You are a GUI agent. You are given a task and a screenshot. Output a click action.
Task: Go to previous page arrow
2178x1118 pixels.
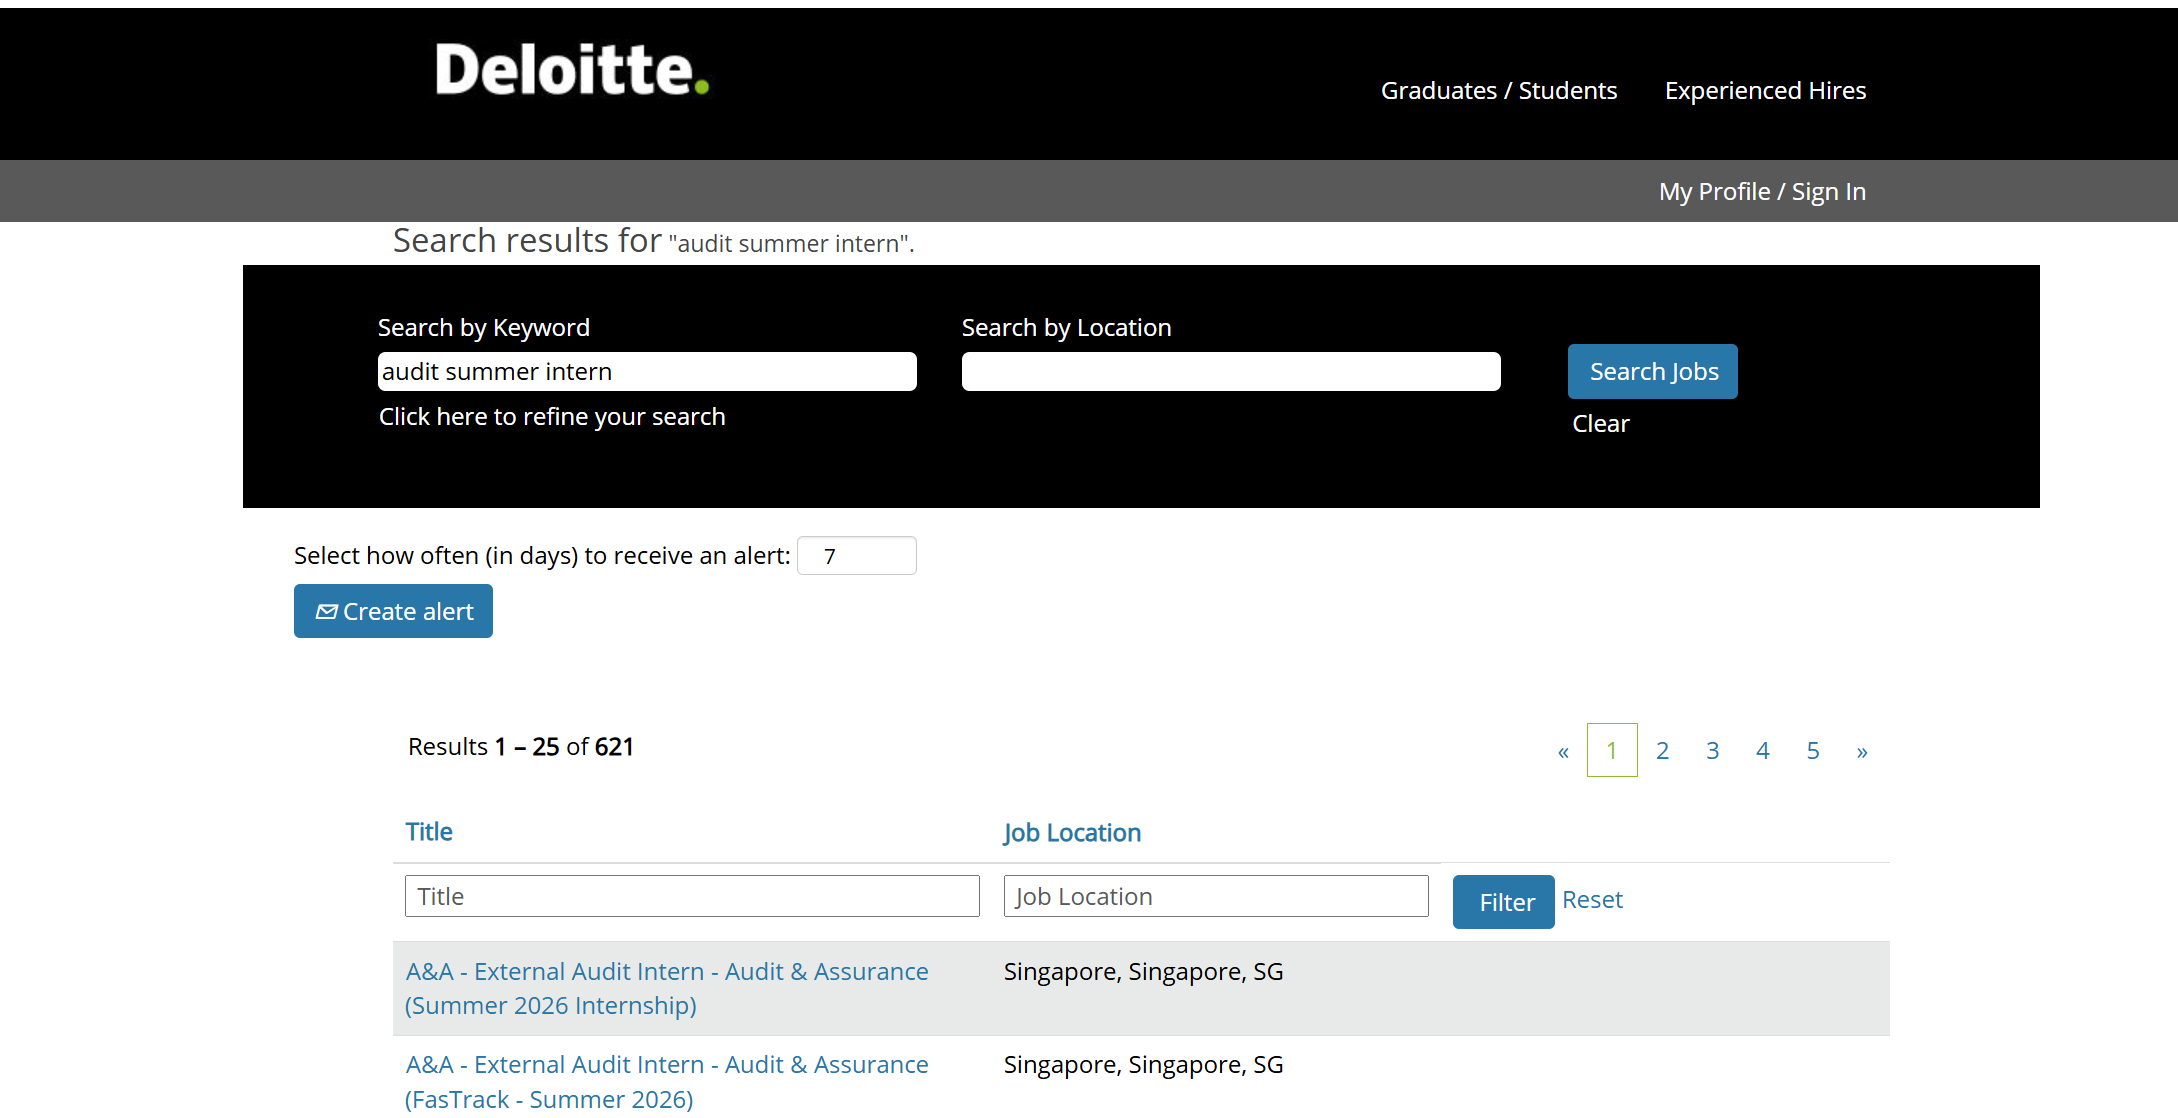(1563, 751)
